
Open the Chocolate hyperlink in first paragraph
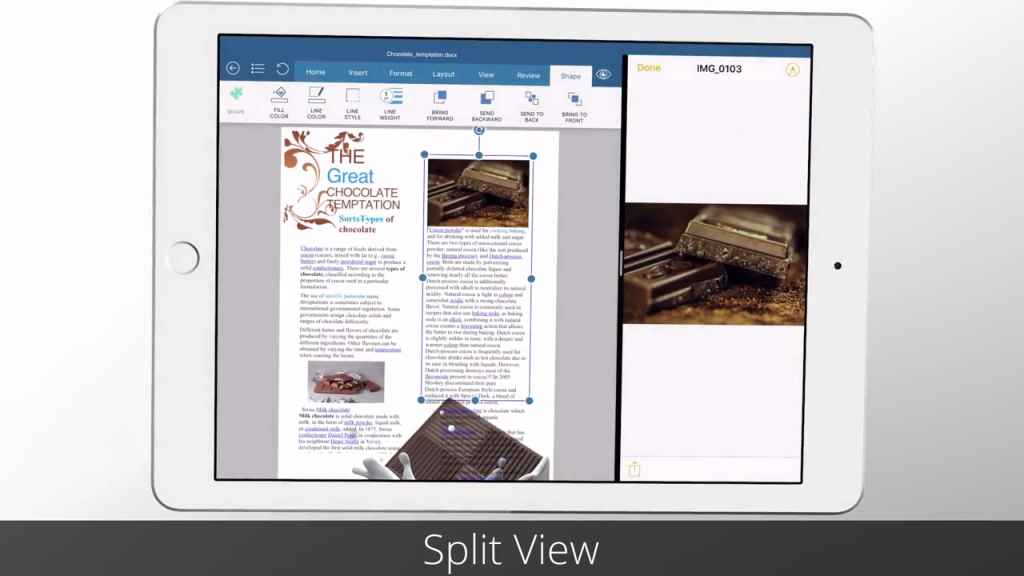pyautogui.click(x=312, y=249)
